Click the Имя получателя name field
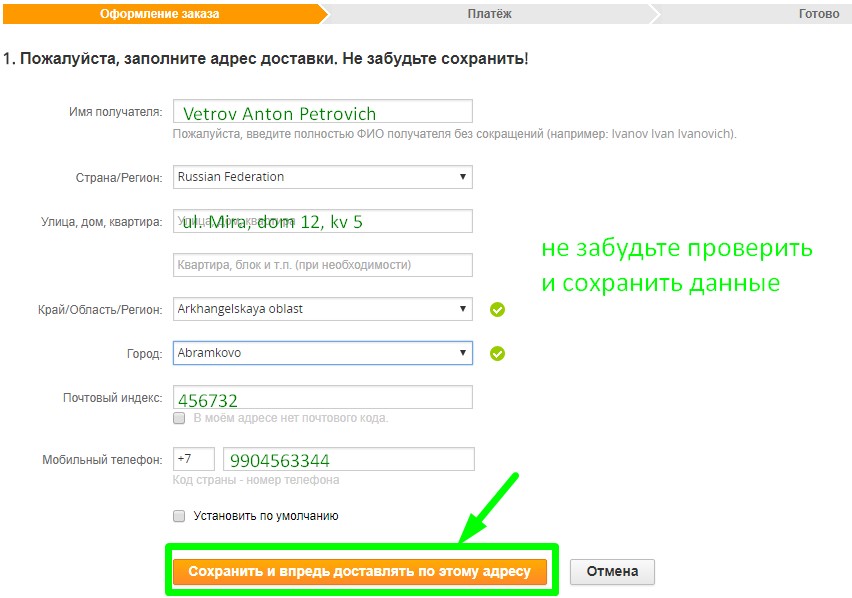The height and width of the screenshot is (598, 852). (x=322, y=110)
